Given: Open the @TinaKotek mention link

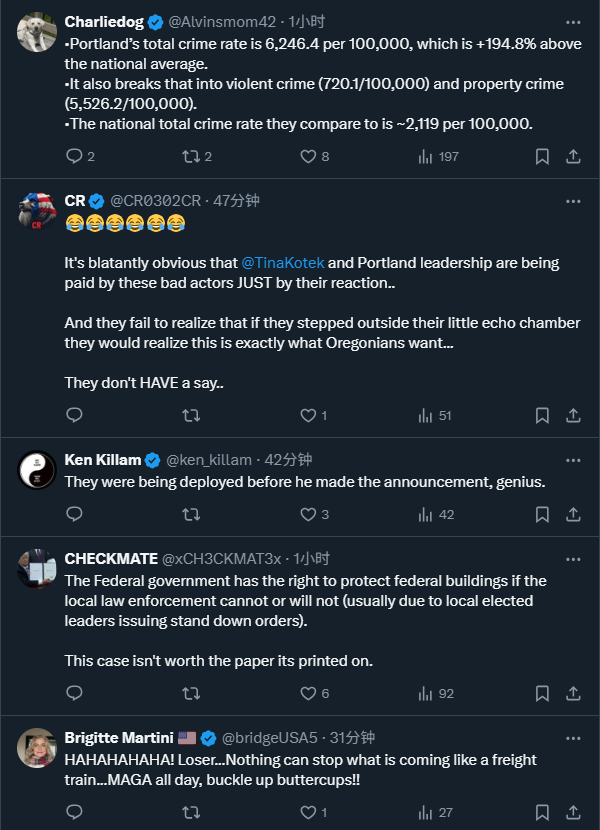Looking at the screenshot, I should pos(281,263).
